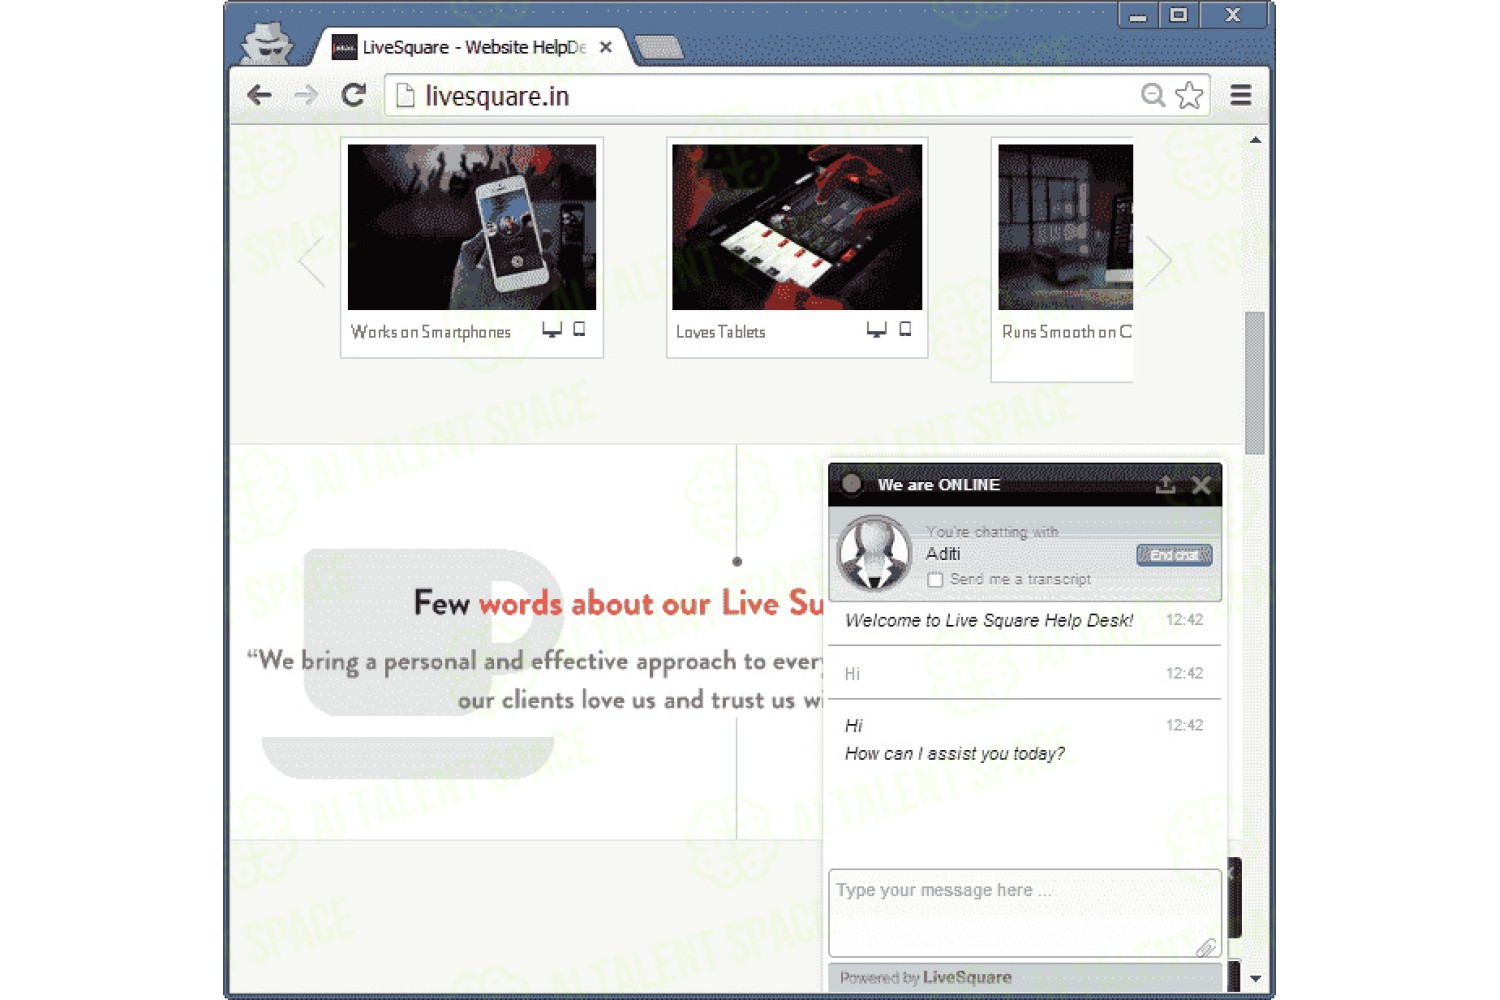
Task: Click agent Aditi's avatar picture
Action: tap(874, 553)
